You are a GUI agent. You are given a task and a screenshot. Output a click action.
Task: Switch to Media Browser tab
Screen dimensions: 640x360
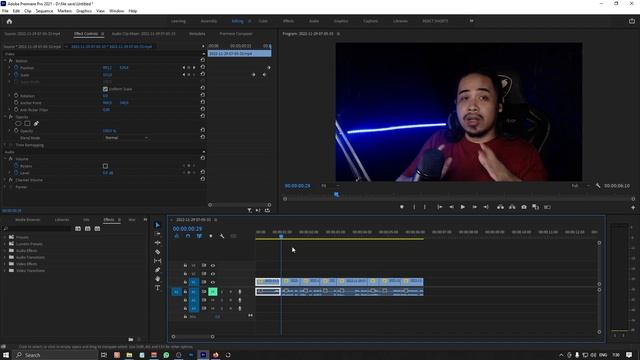pyautogui.click(x=27, y=220)
